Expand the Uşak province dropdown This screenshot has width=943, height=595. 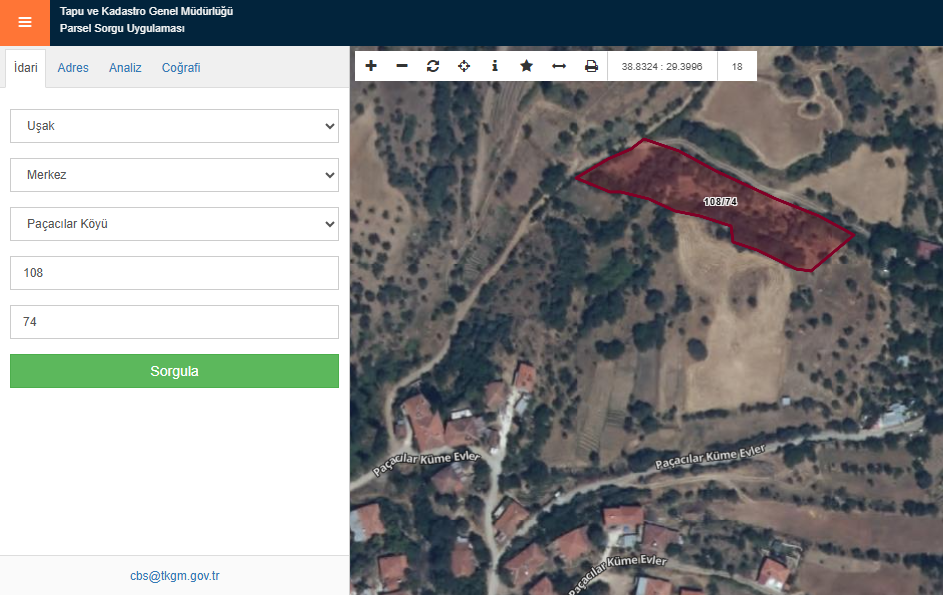pyautogui.click(x=174, y=126)
